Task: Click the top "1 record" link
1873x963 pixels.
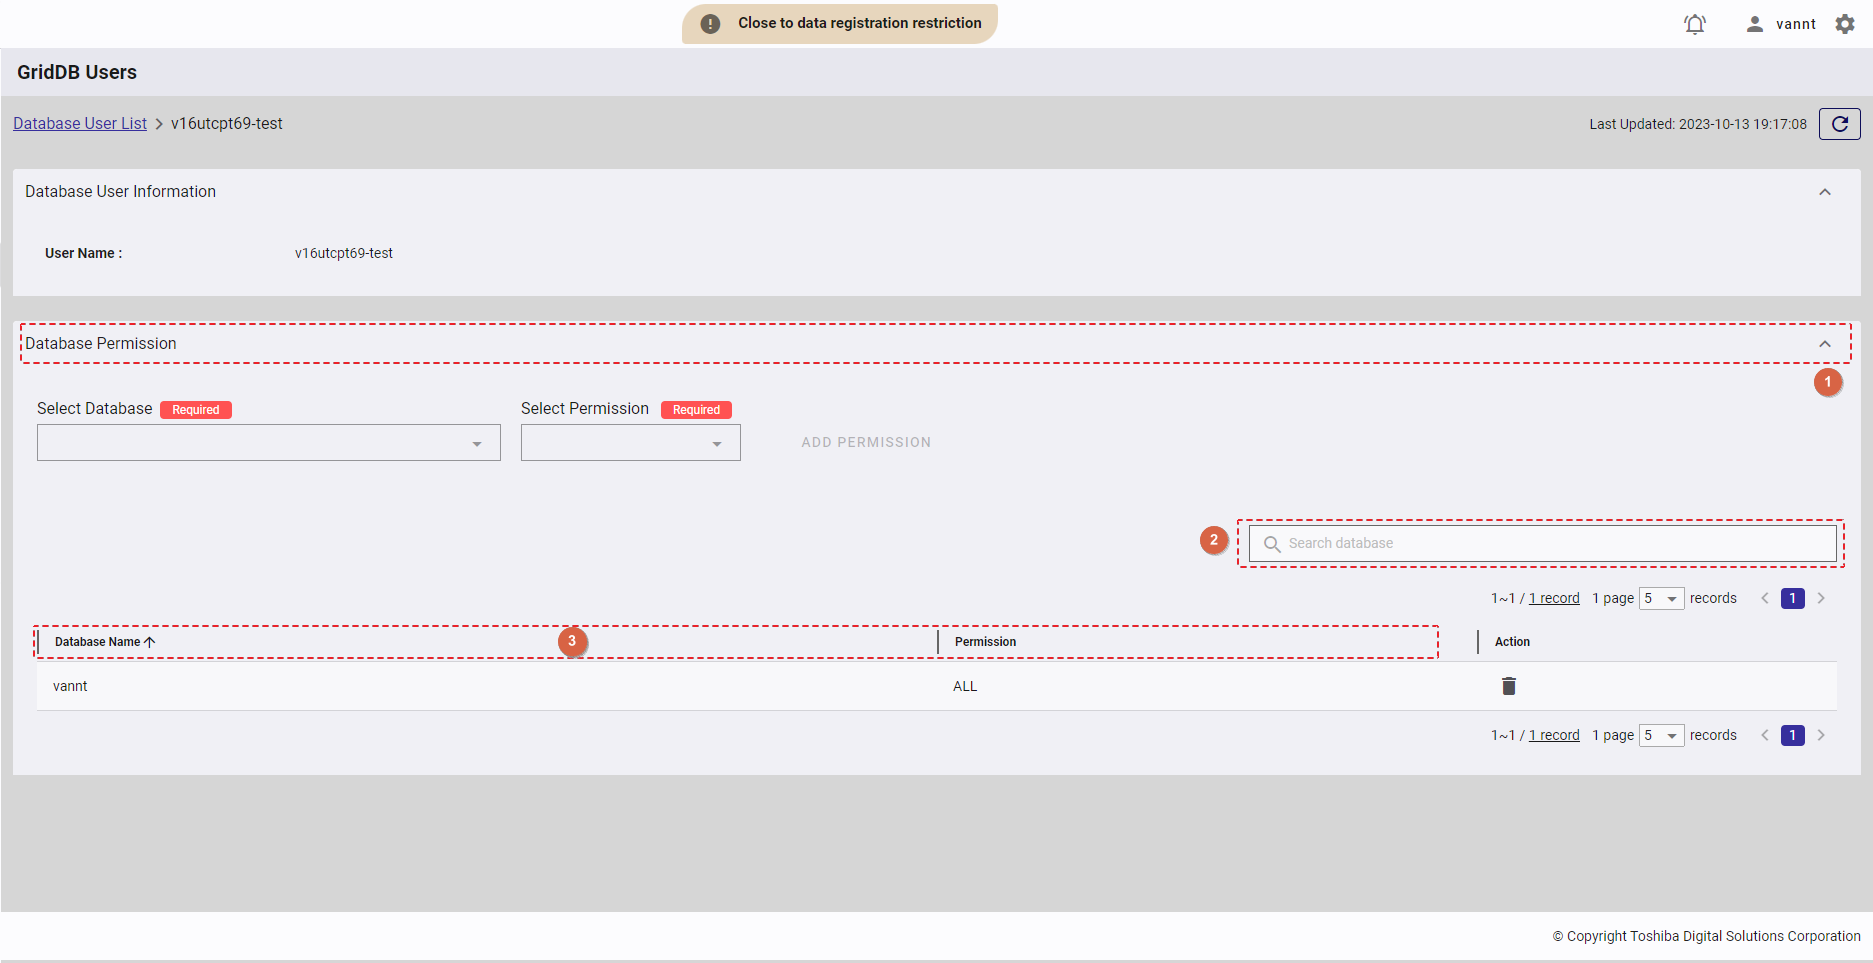Action: click(1554, 598)
